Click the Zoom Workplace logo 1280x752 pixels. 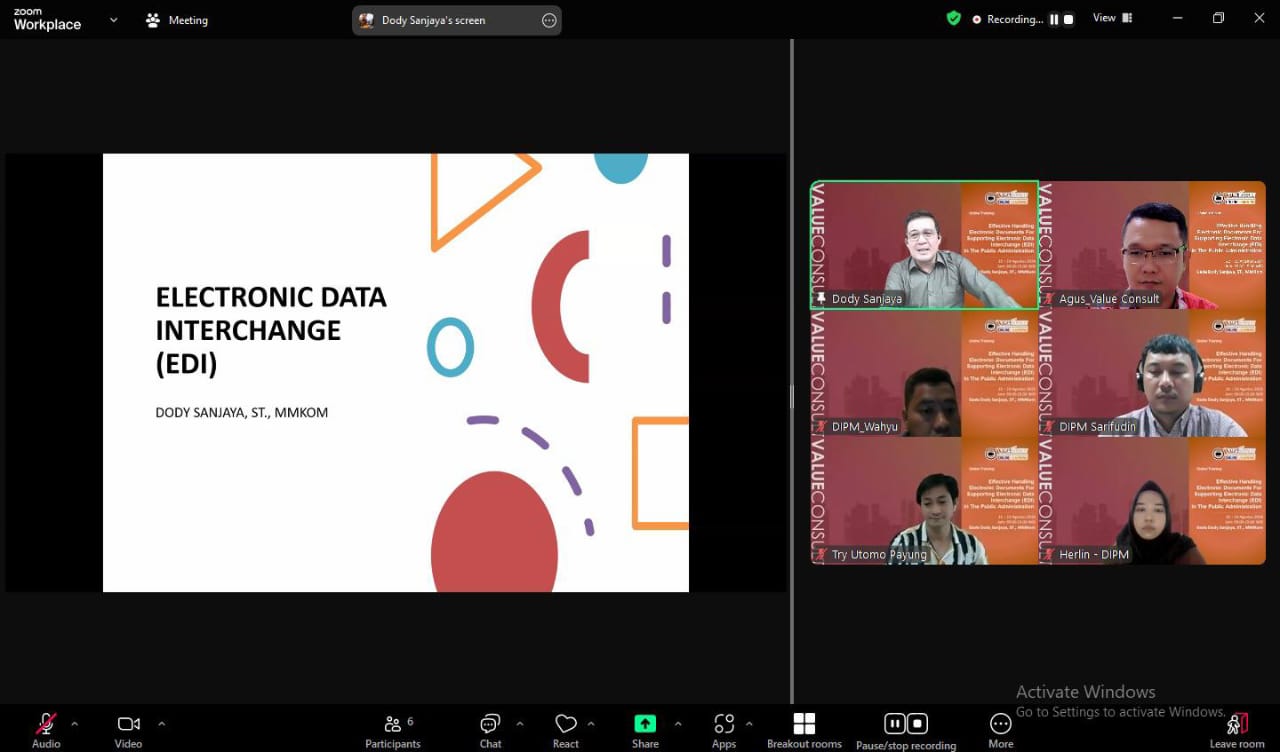47,20
